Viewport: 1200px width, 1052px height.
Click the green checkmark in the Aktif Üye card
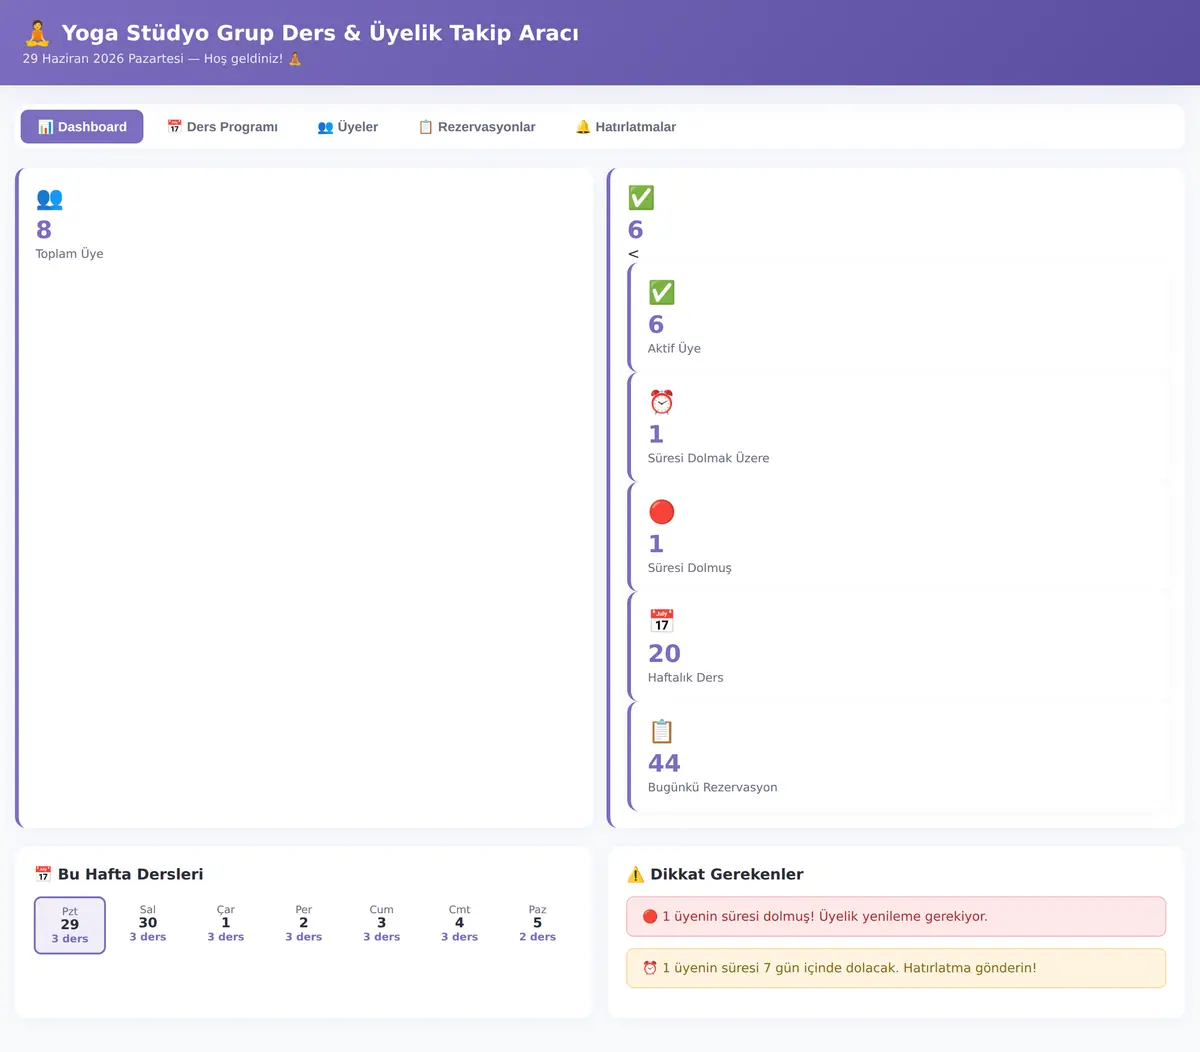[x=661, y=292]
